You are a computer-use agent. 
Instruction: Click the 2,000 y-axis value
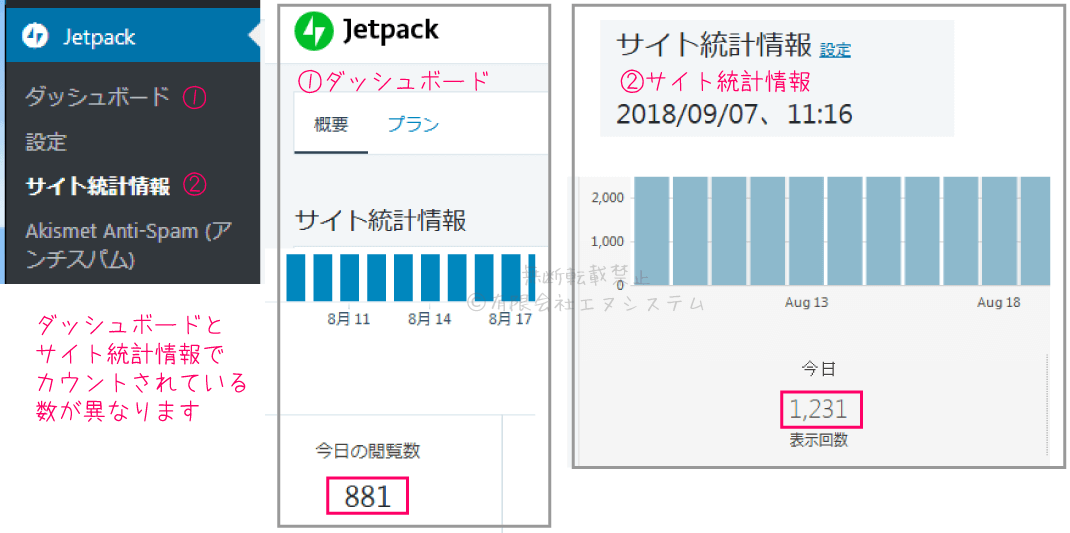click(607, 199)
